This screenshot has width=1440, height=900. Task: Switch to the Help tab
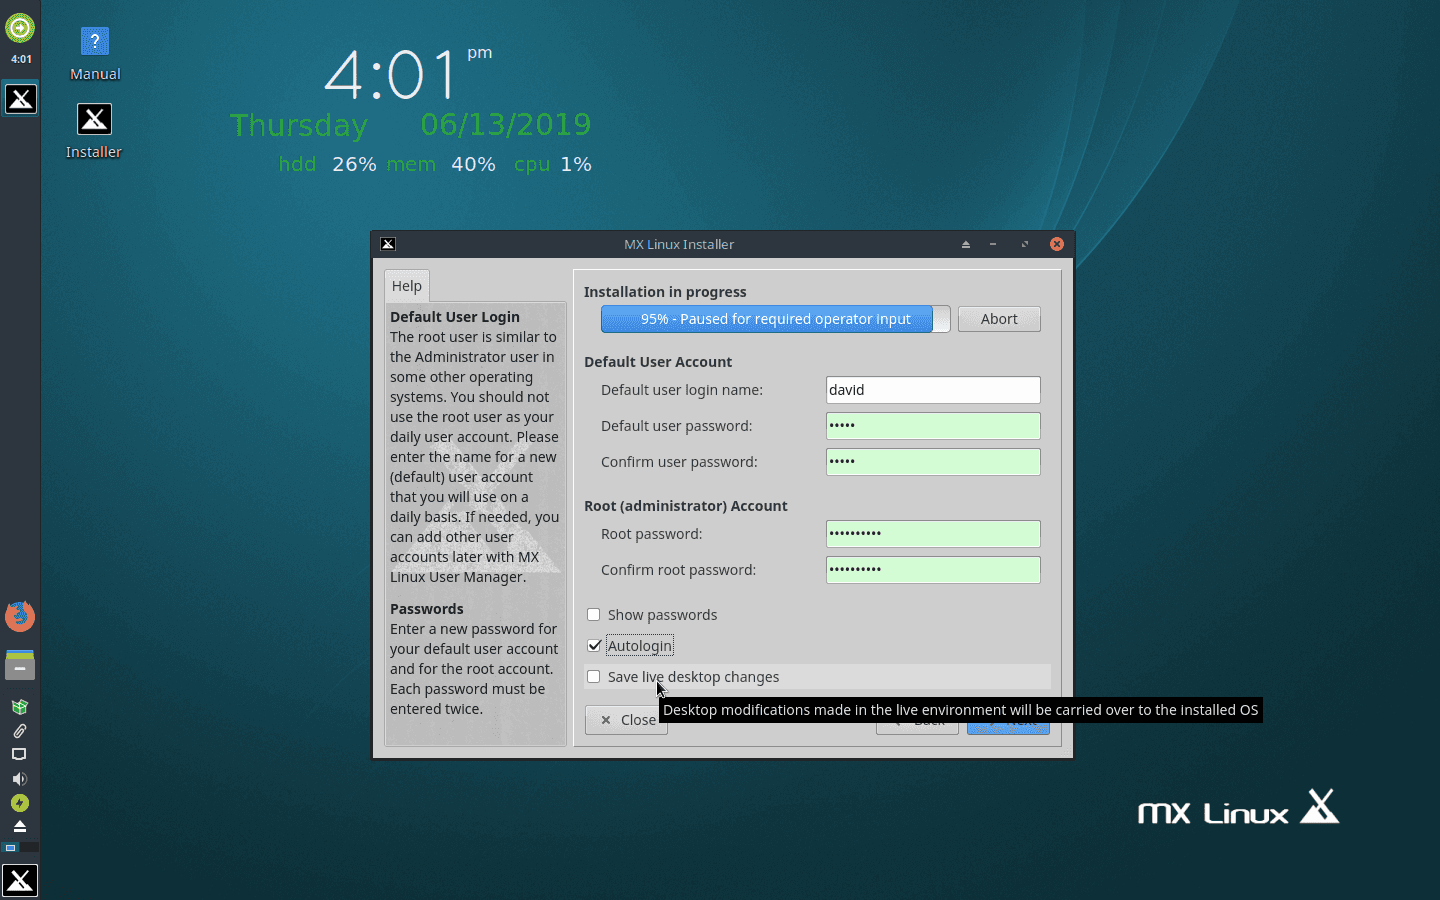point(407,286)
